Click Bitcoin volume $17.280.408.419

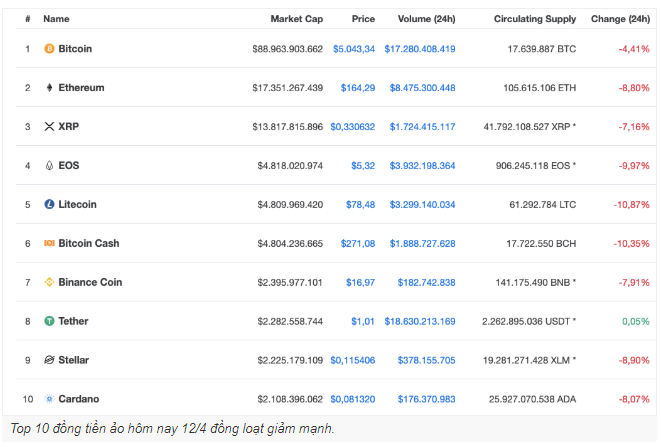point(420,49)
